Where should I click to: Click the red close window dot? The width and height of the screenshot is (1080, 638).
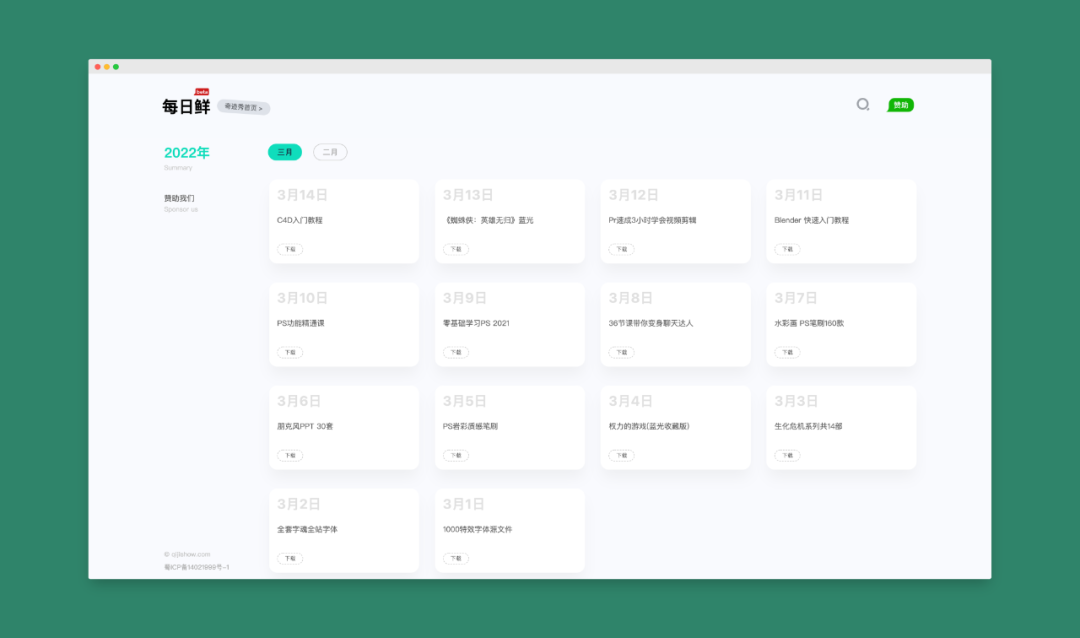(98, 67)
